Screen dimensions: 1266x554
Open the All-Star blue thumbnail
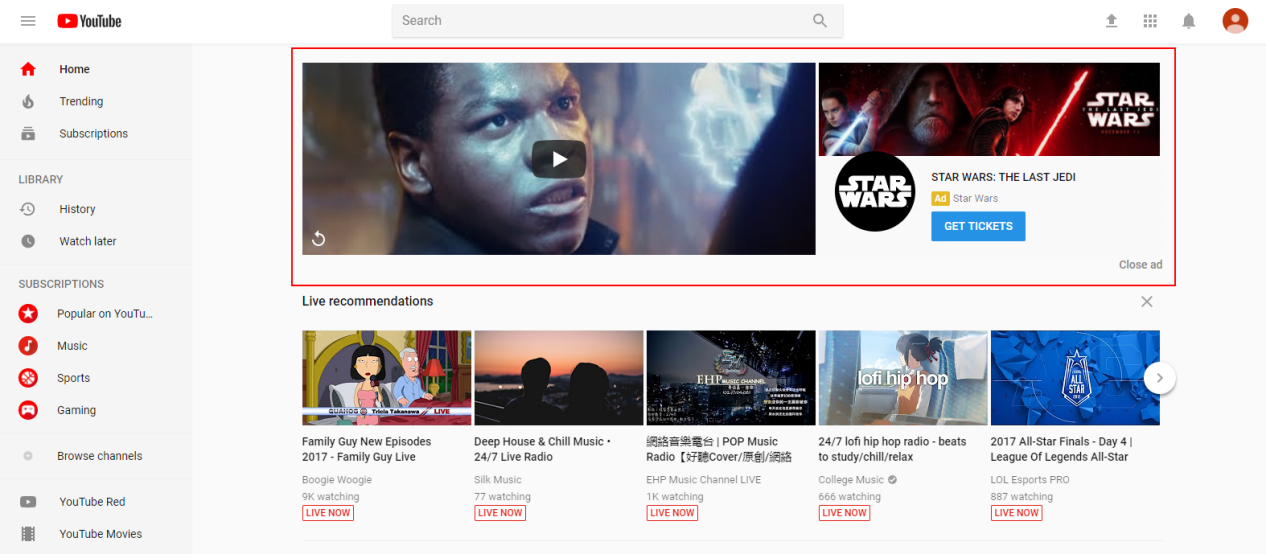coord(1075,378)
